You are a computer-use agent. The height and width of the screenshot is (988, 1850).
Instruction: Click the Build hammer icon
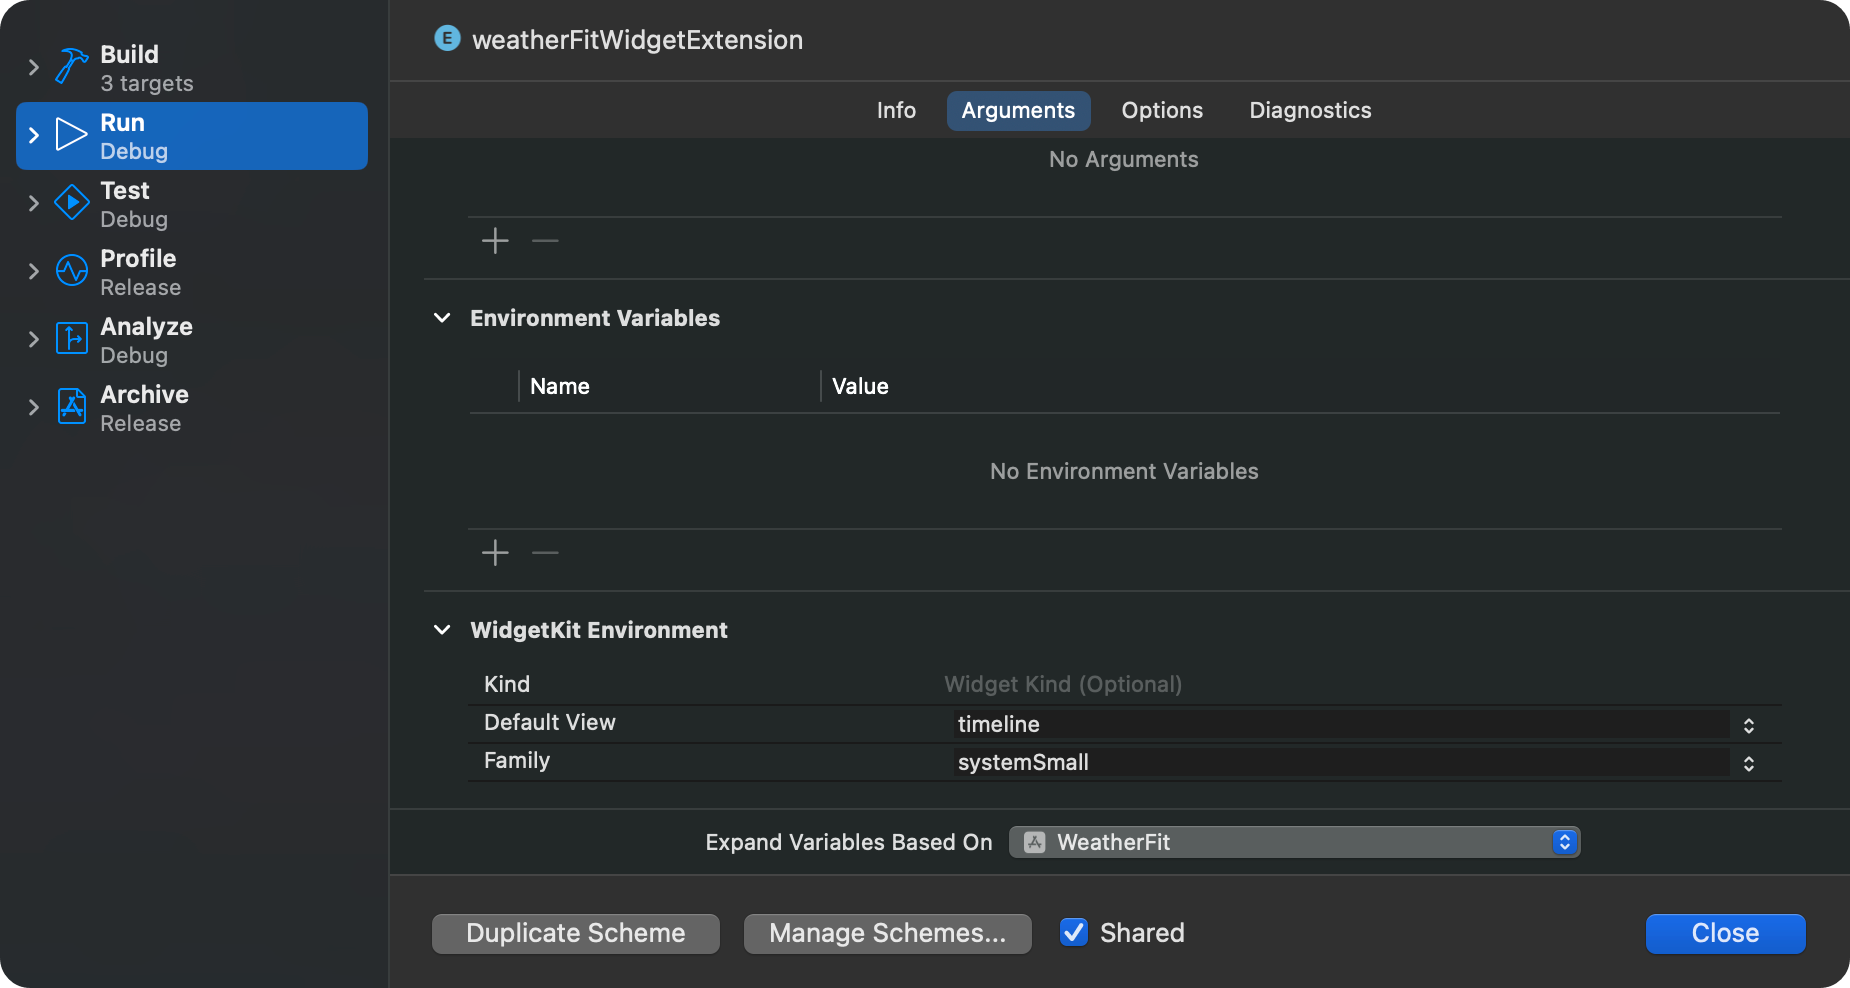click(x=71, y=67)
